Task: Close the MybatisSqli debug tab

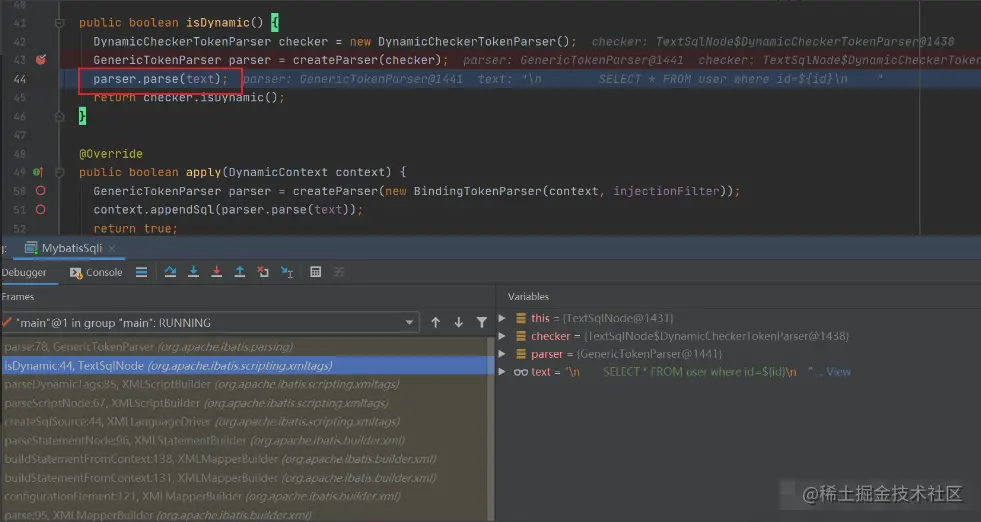Action: 112,248
